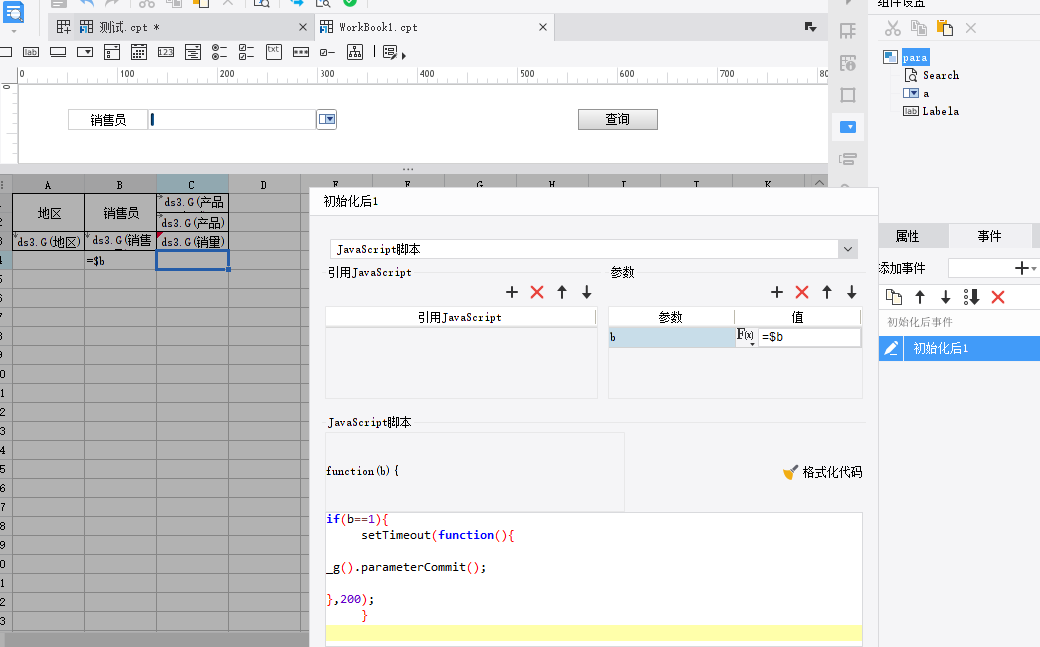Open the JavaScript脚本 event type dropdown
1040x647 pixels.
(848, 250)
